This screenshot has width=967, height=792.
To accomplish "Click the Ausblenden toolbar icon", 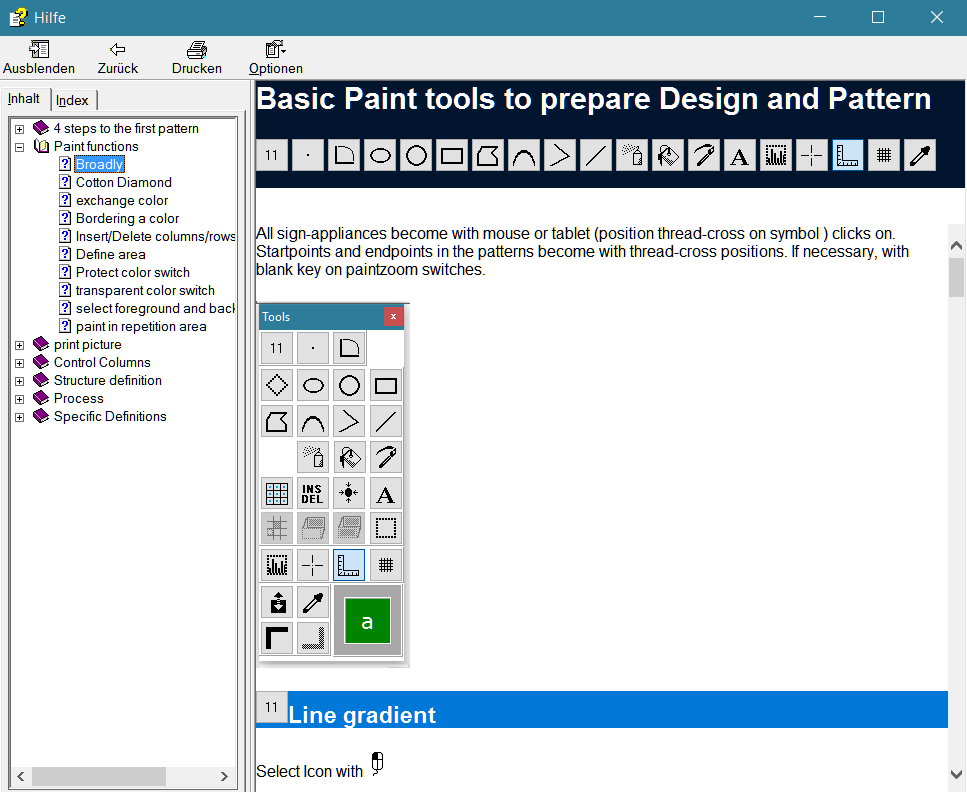I will pyautogui.click(x=39, y=50).
